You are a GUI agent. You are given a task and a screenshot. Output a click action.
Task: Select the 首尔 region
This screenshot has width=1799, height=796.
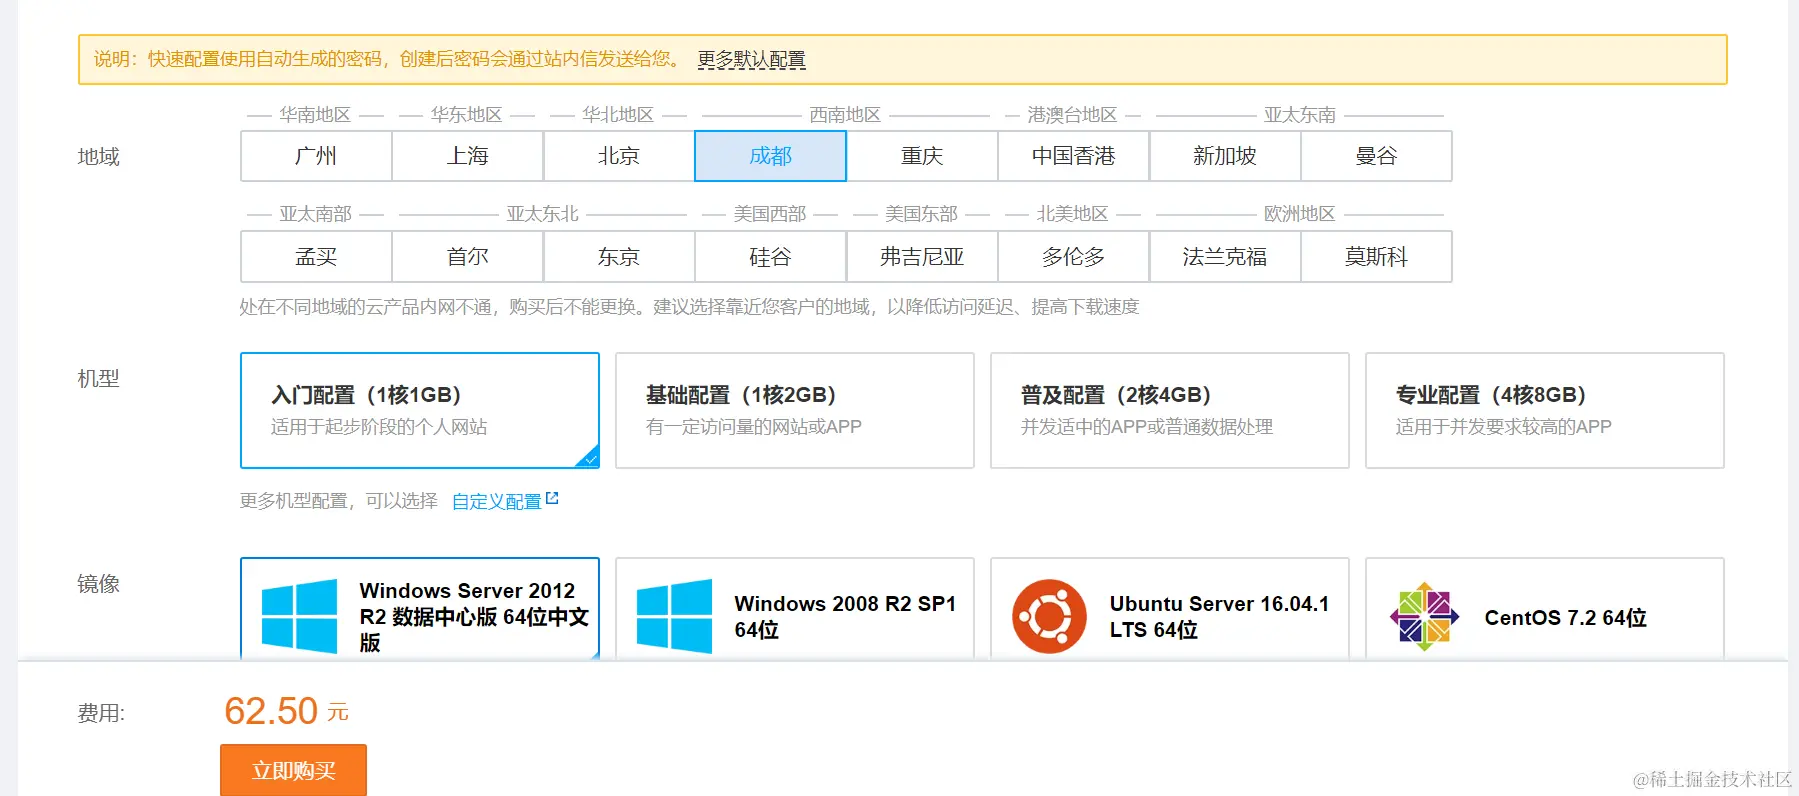(468, 257)
